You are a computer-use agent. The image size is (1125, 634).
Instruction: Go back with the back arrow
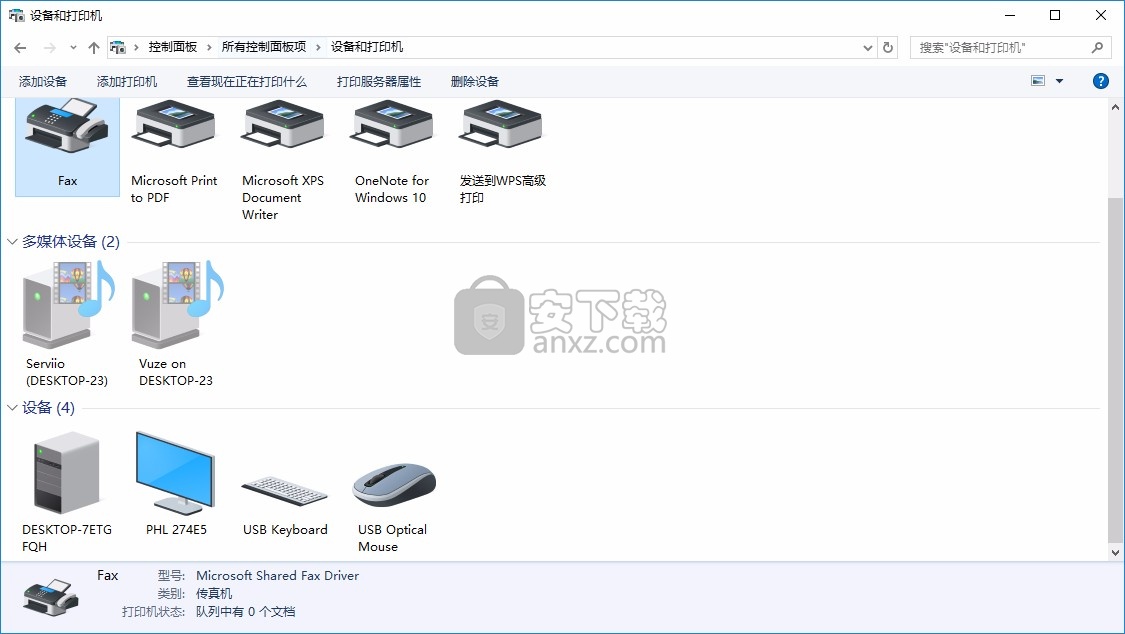point(20,47)
